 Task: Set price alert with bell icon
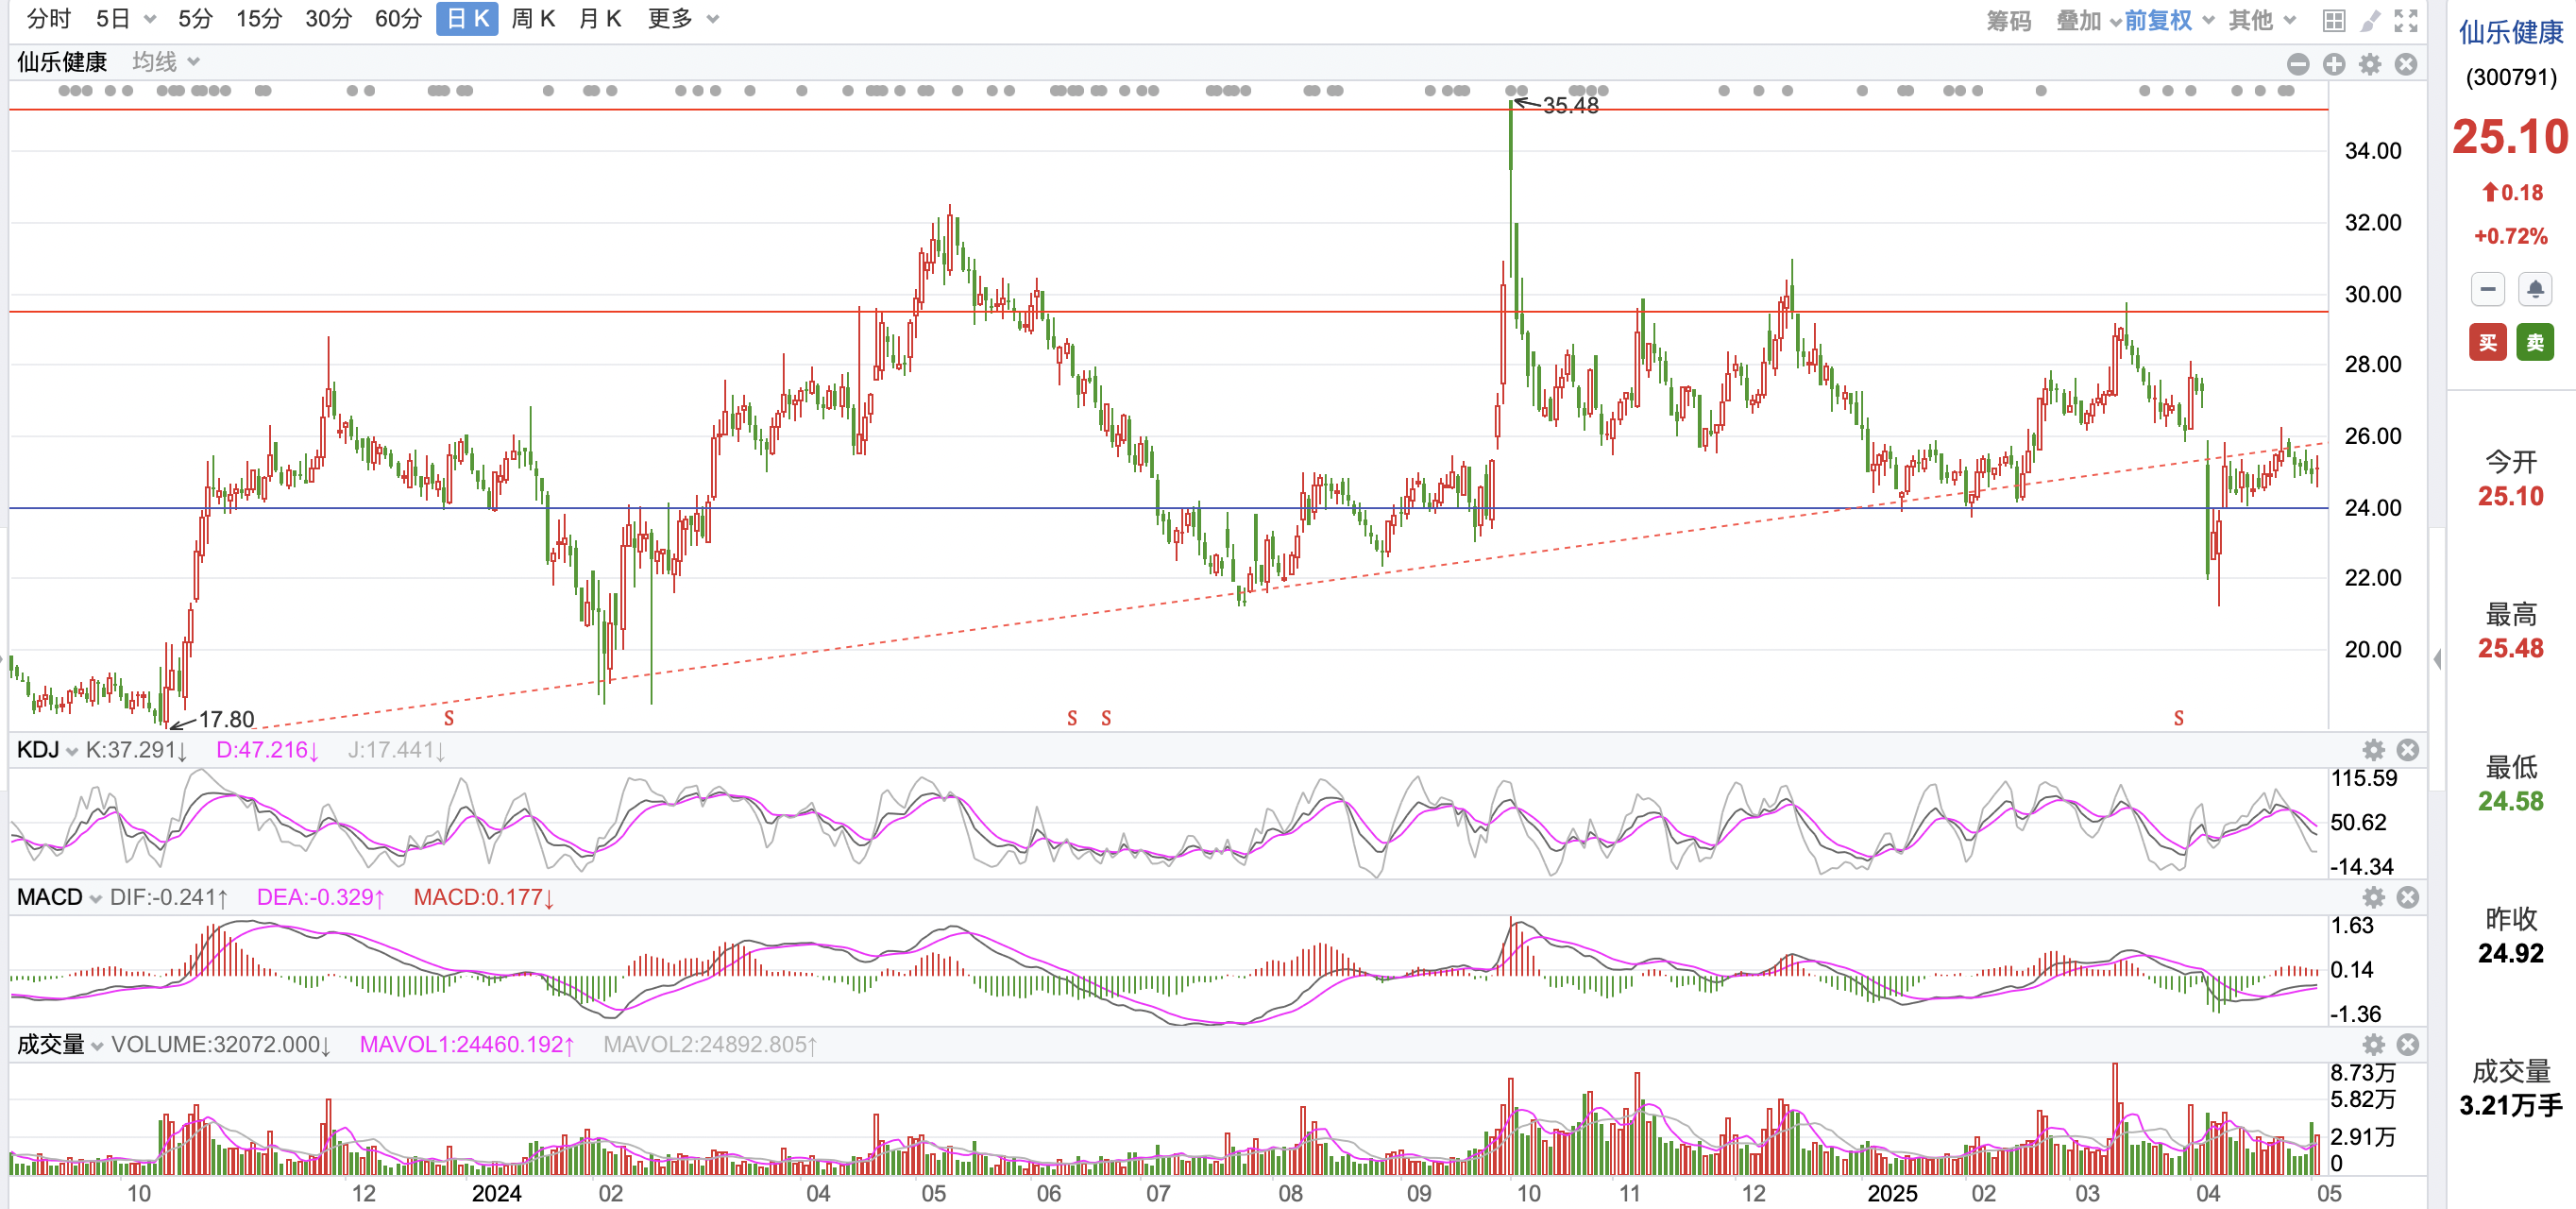pyautogui.click(x=2534, y=290)
